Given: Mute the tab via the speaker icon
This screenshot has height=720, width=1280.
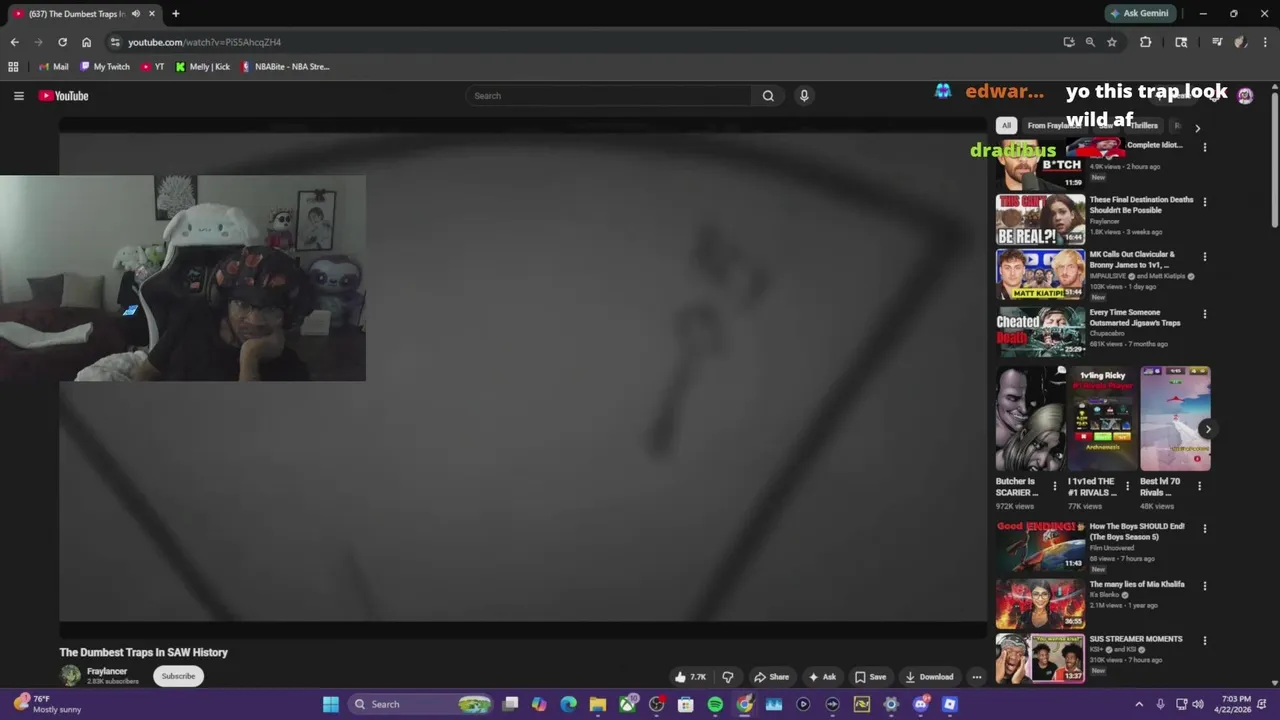Looking at the screenshot, I should tap(136, 14).
